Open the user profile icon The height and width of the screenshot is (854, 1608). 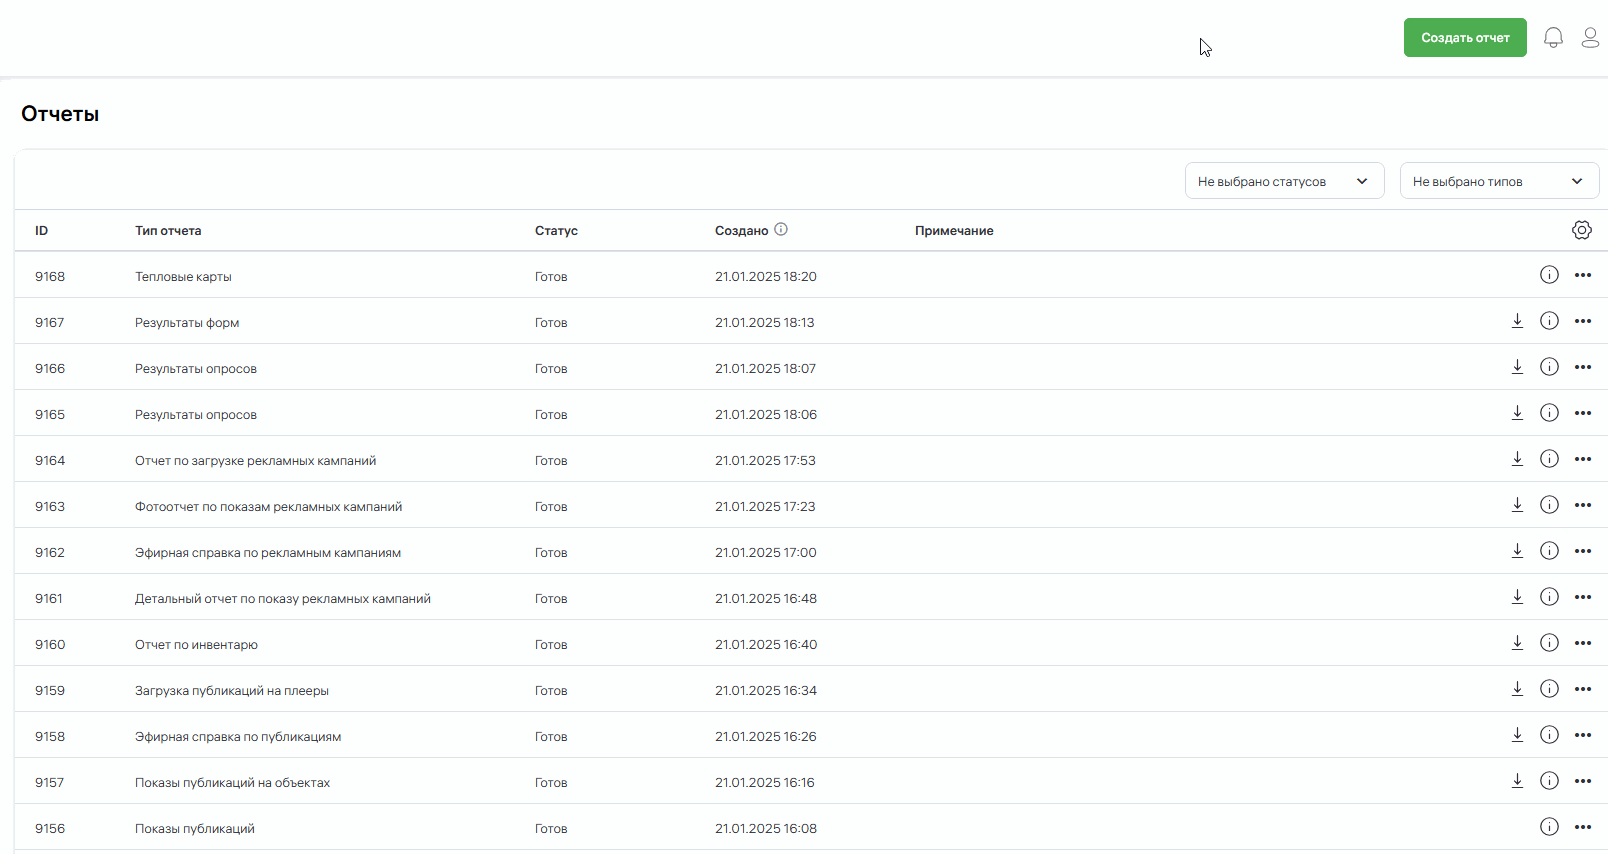coord(1590,38)
